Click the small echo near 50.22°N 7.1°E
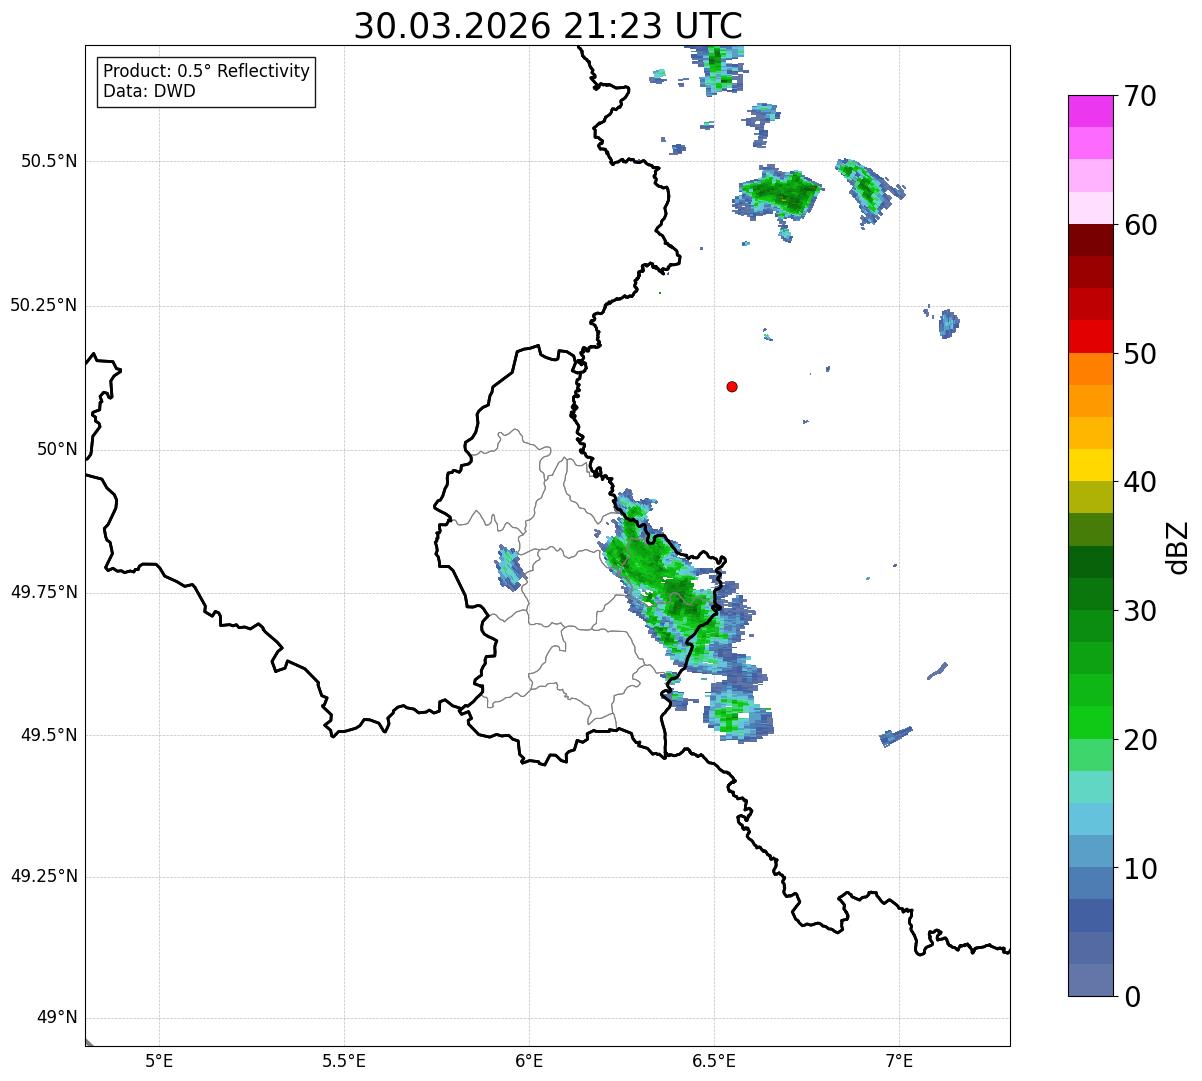This screenshot has width=1202, height=1081. (949, 323)
